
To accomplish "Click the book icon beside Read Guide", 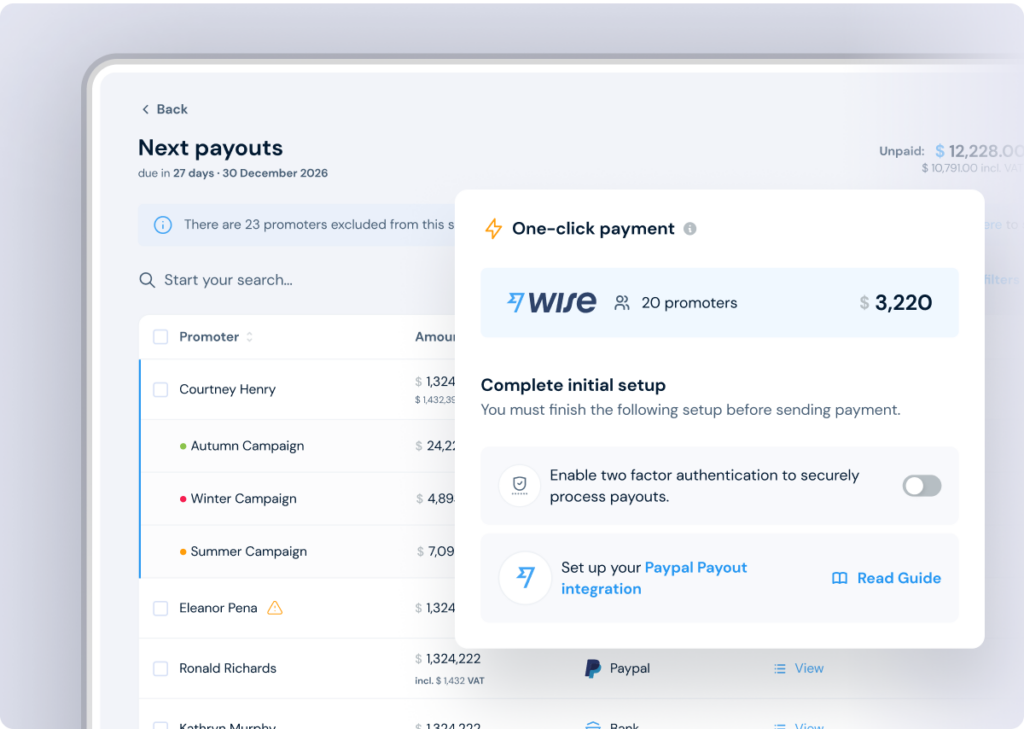I will (x=840, y=578).
